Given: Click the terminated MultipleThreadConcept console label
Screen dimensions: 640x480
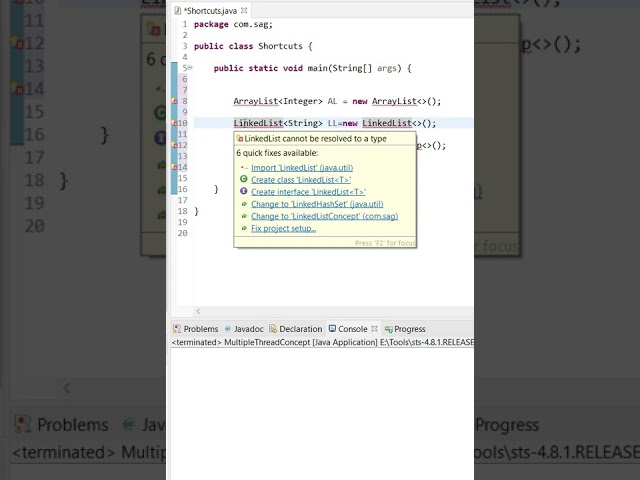Looking at the screenshot, I should click(322, 342).
